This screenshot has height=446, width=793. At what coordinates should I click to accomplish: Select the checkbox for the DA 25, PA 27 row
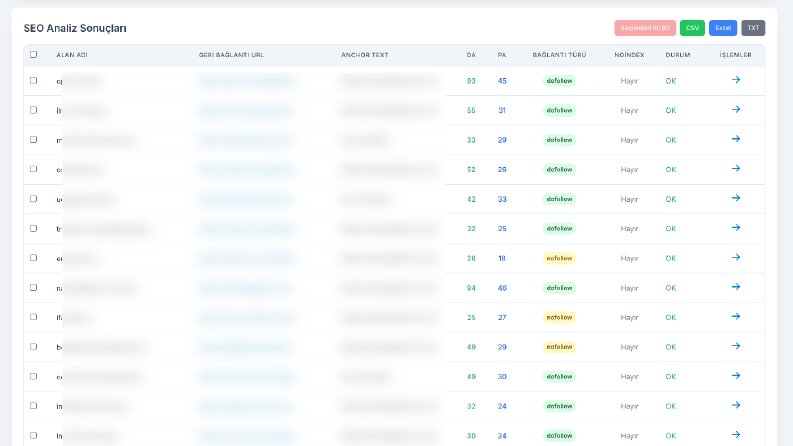tap(33, 317)
